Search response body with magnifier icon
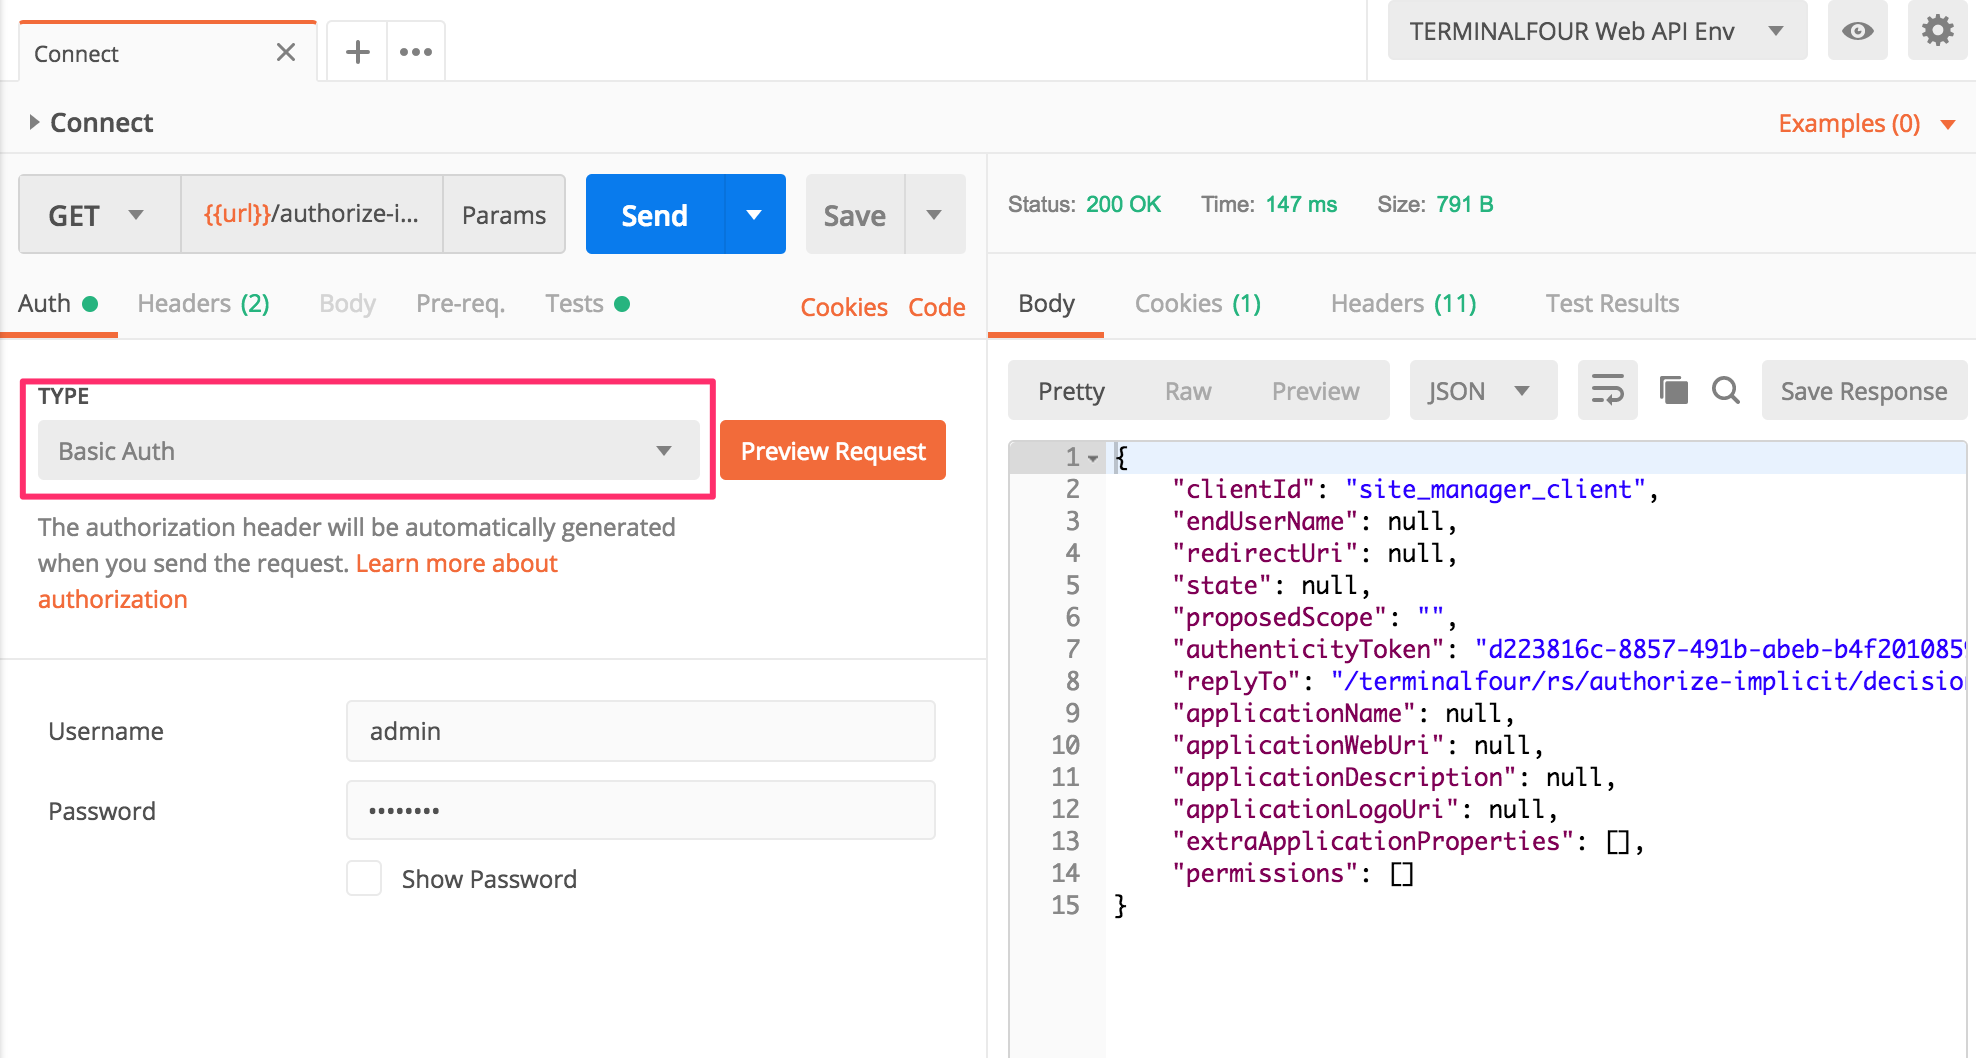The image size is (1976, 1058). pyautogui.click(x=1725, y=390)
